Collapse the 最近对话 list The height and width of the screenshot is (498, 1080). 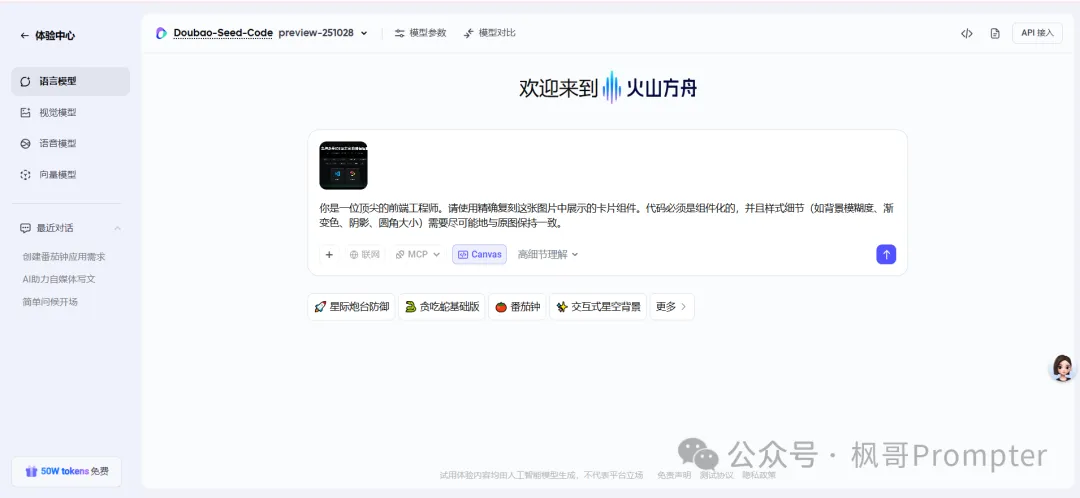coord(117,228)
